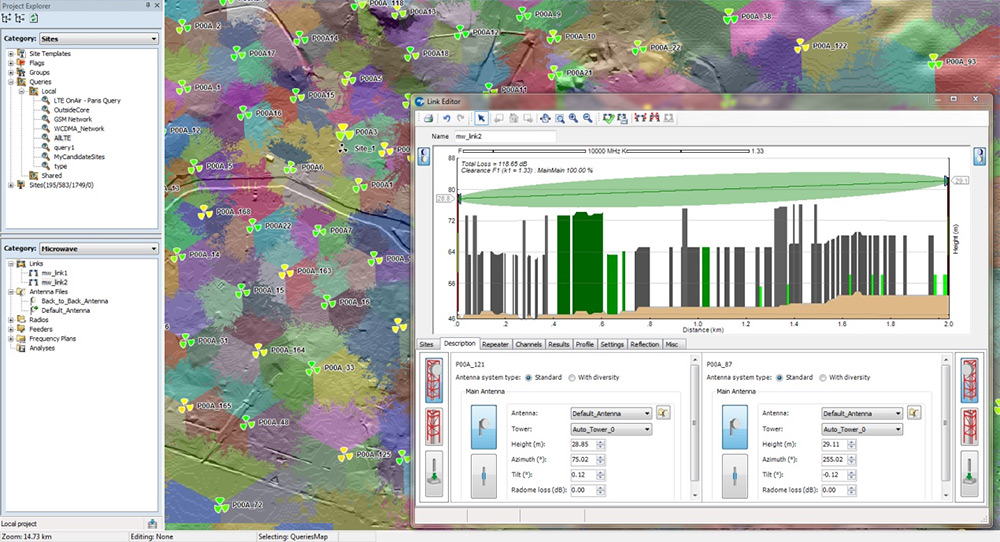The image size is (1000, 542).
Task: Click the Redo arrow in Link Editor
Action: [460, 118]
